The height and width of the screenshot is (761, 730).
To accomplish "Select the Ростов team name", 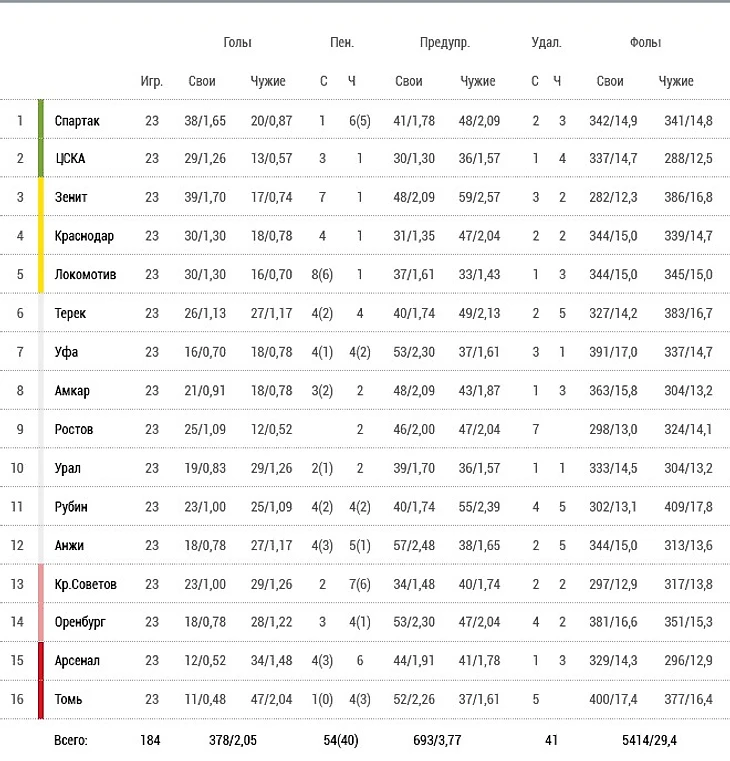I will click(74, 429).
